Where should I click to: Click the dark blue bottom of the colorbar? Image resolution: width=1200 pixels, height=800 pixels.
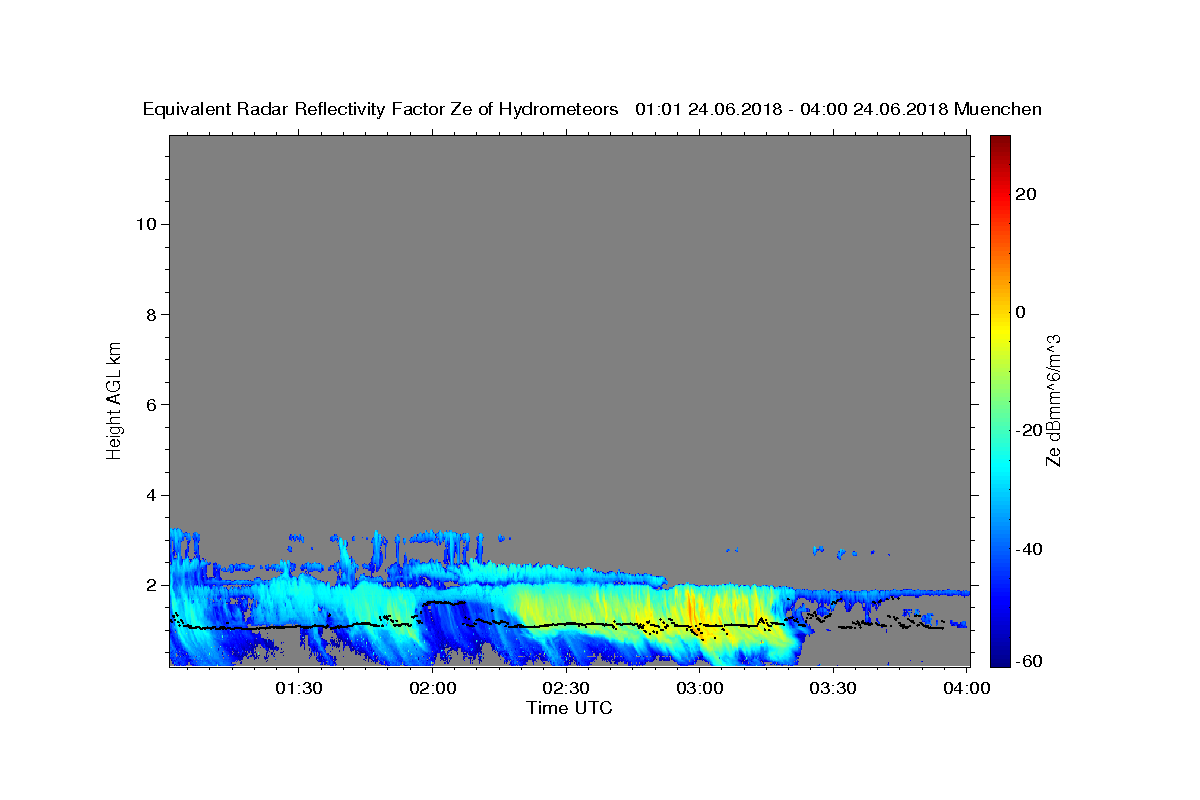click(x=1000, y=657)
